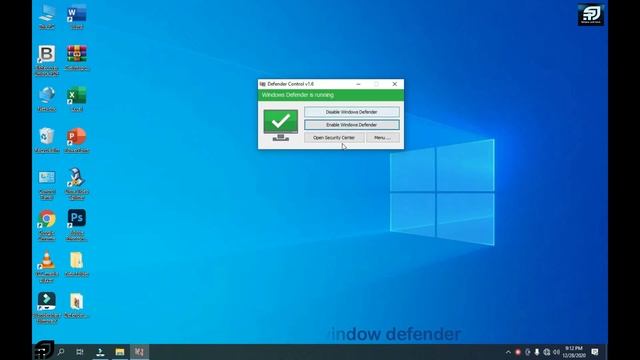Open the taskbar clock and date
The image size is (640, 360).
pyautogui.click(x=574, y=352)
